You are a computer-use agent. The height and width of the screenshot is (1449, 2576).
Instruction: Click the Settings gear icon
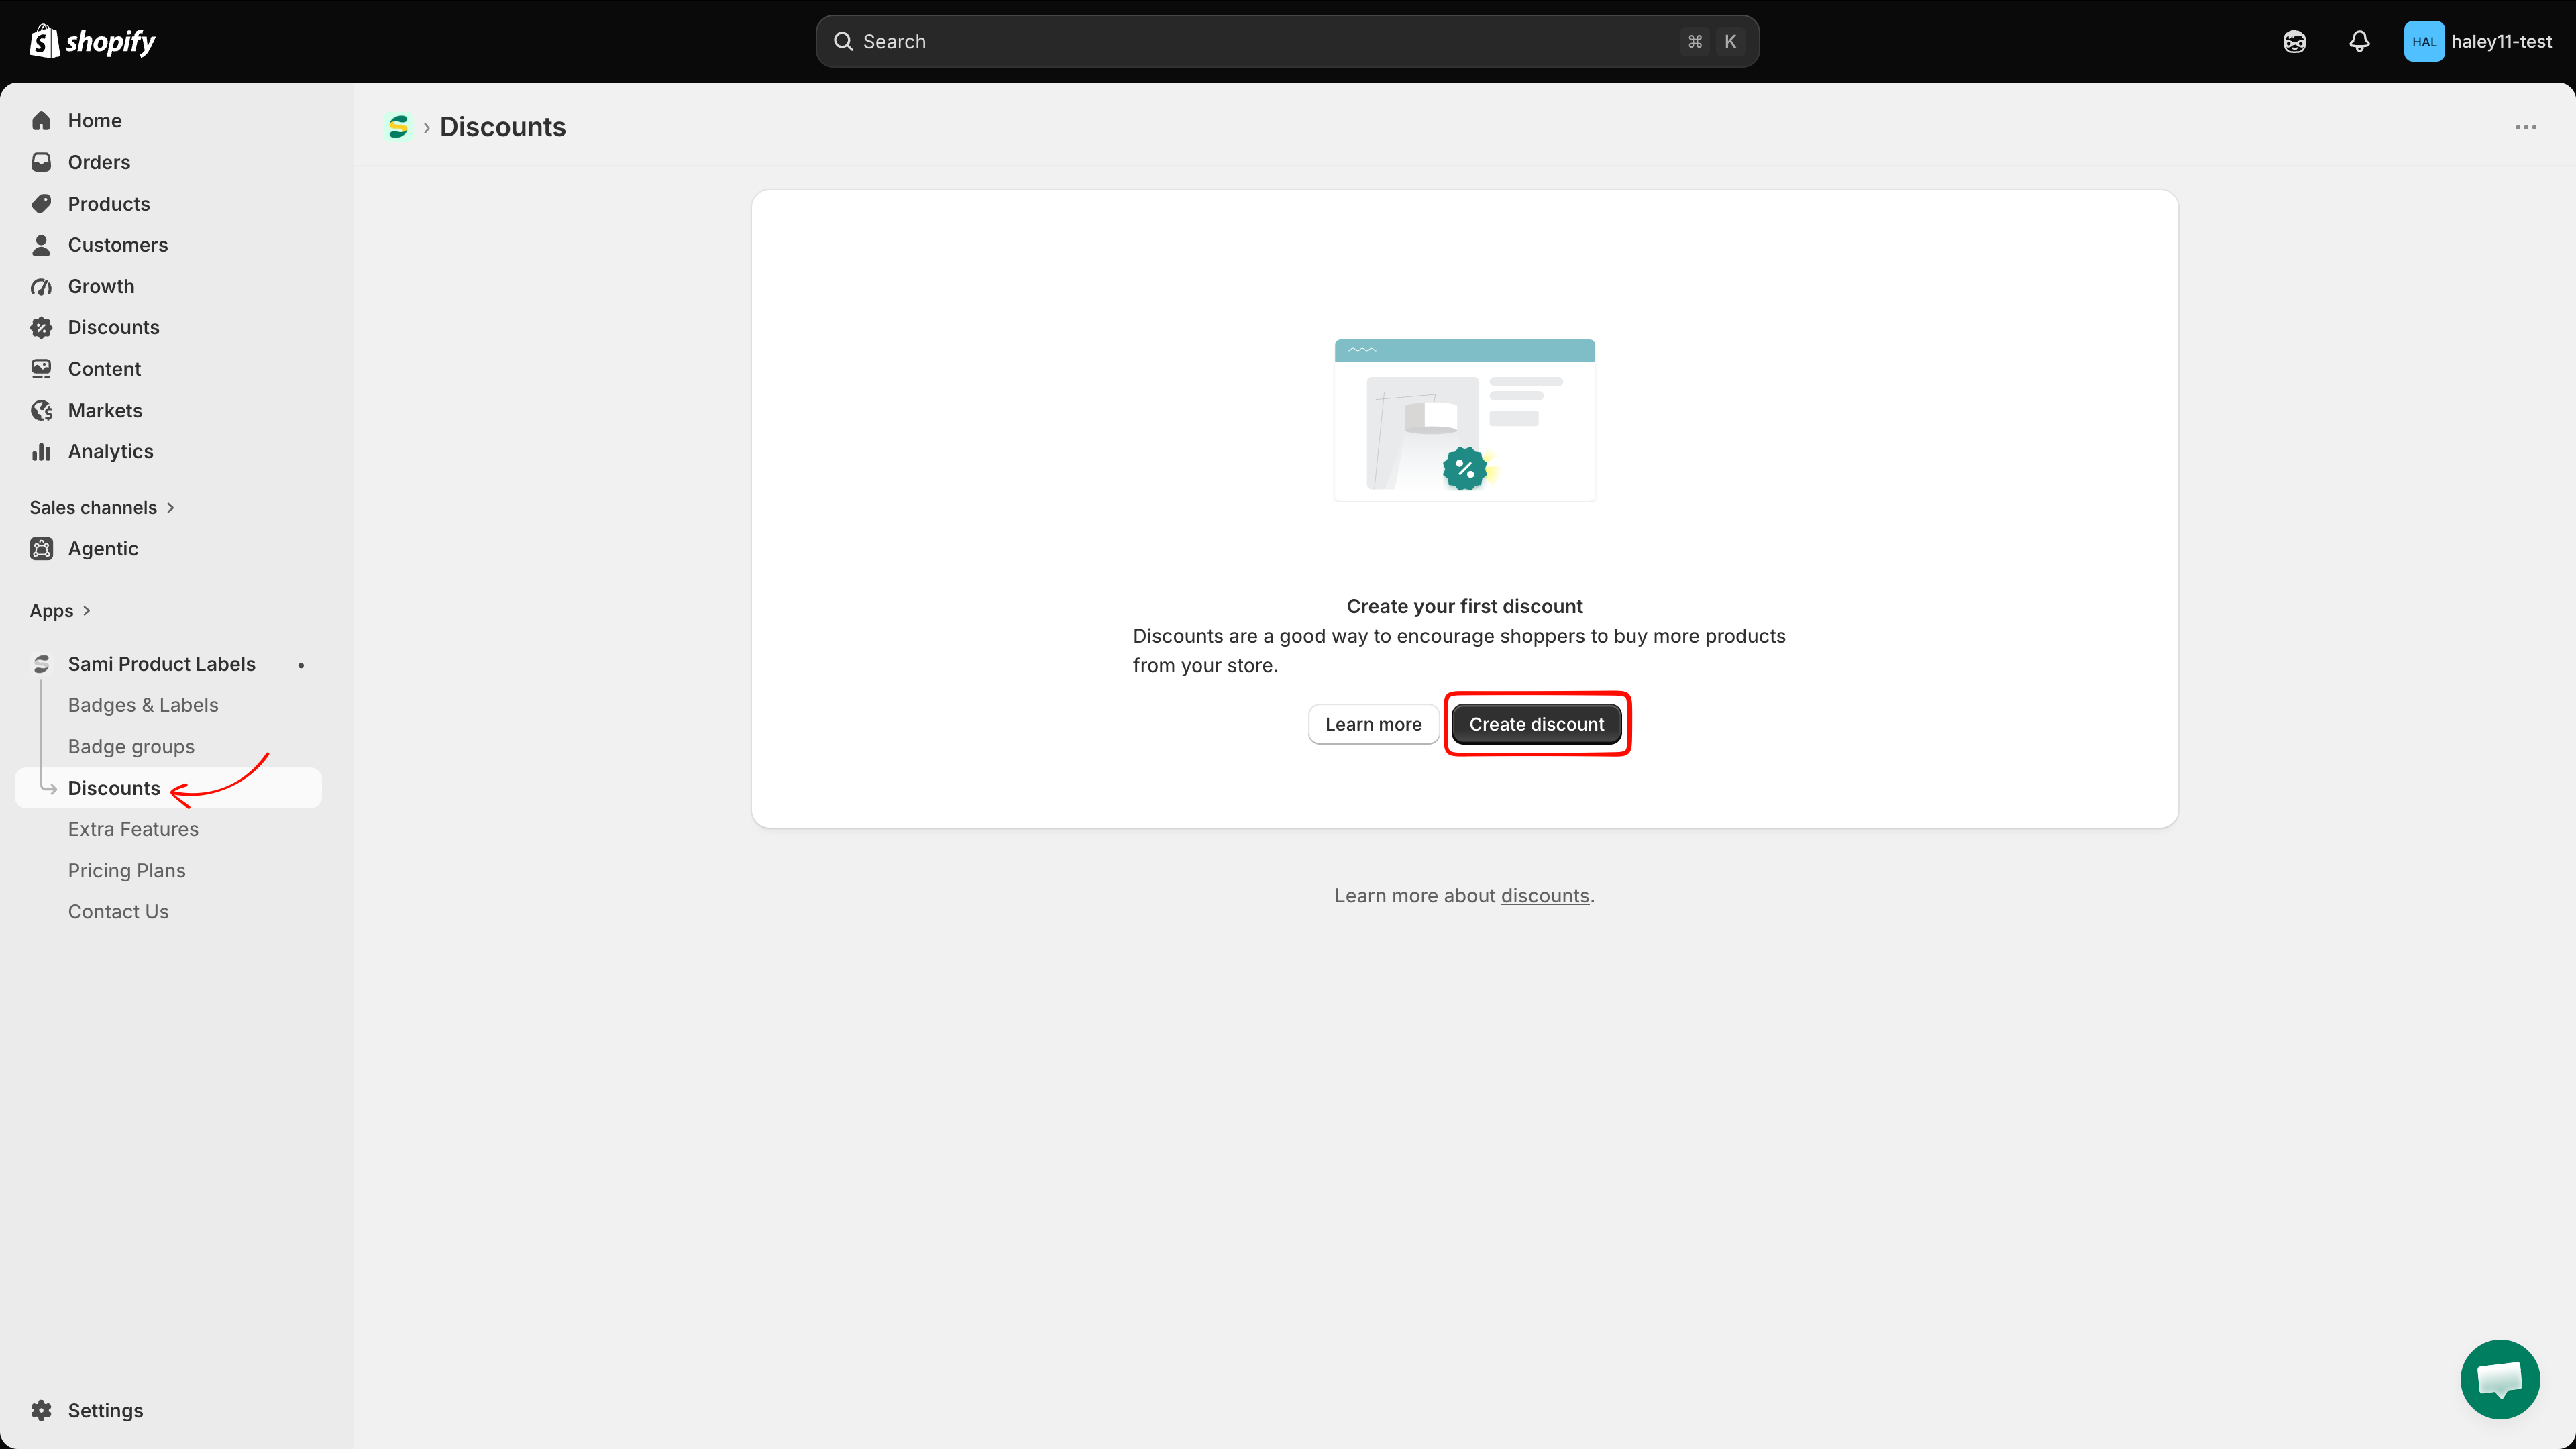click(41, 1410)
